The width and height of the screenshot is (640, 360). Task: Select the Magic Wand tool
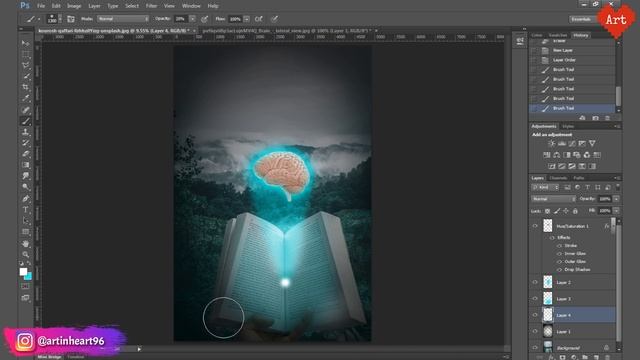point(26,76)
